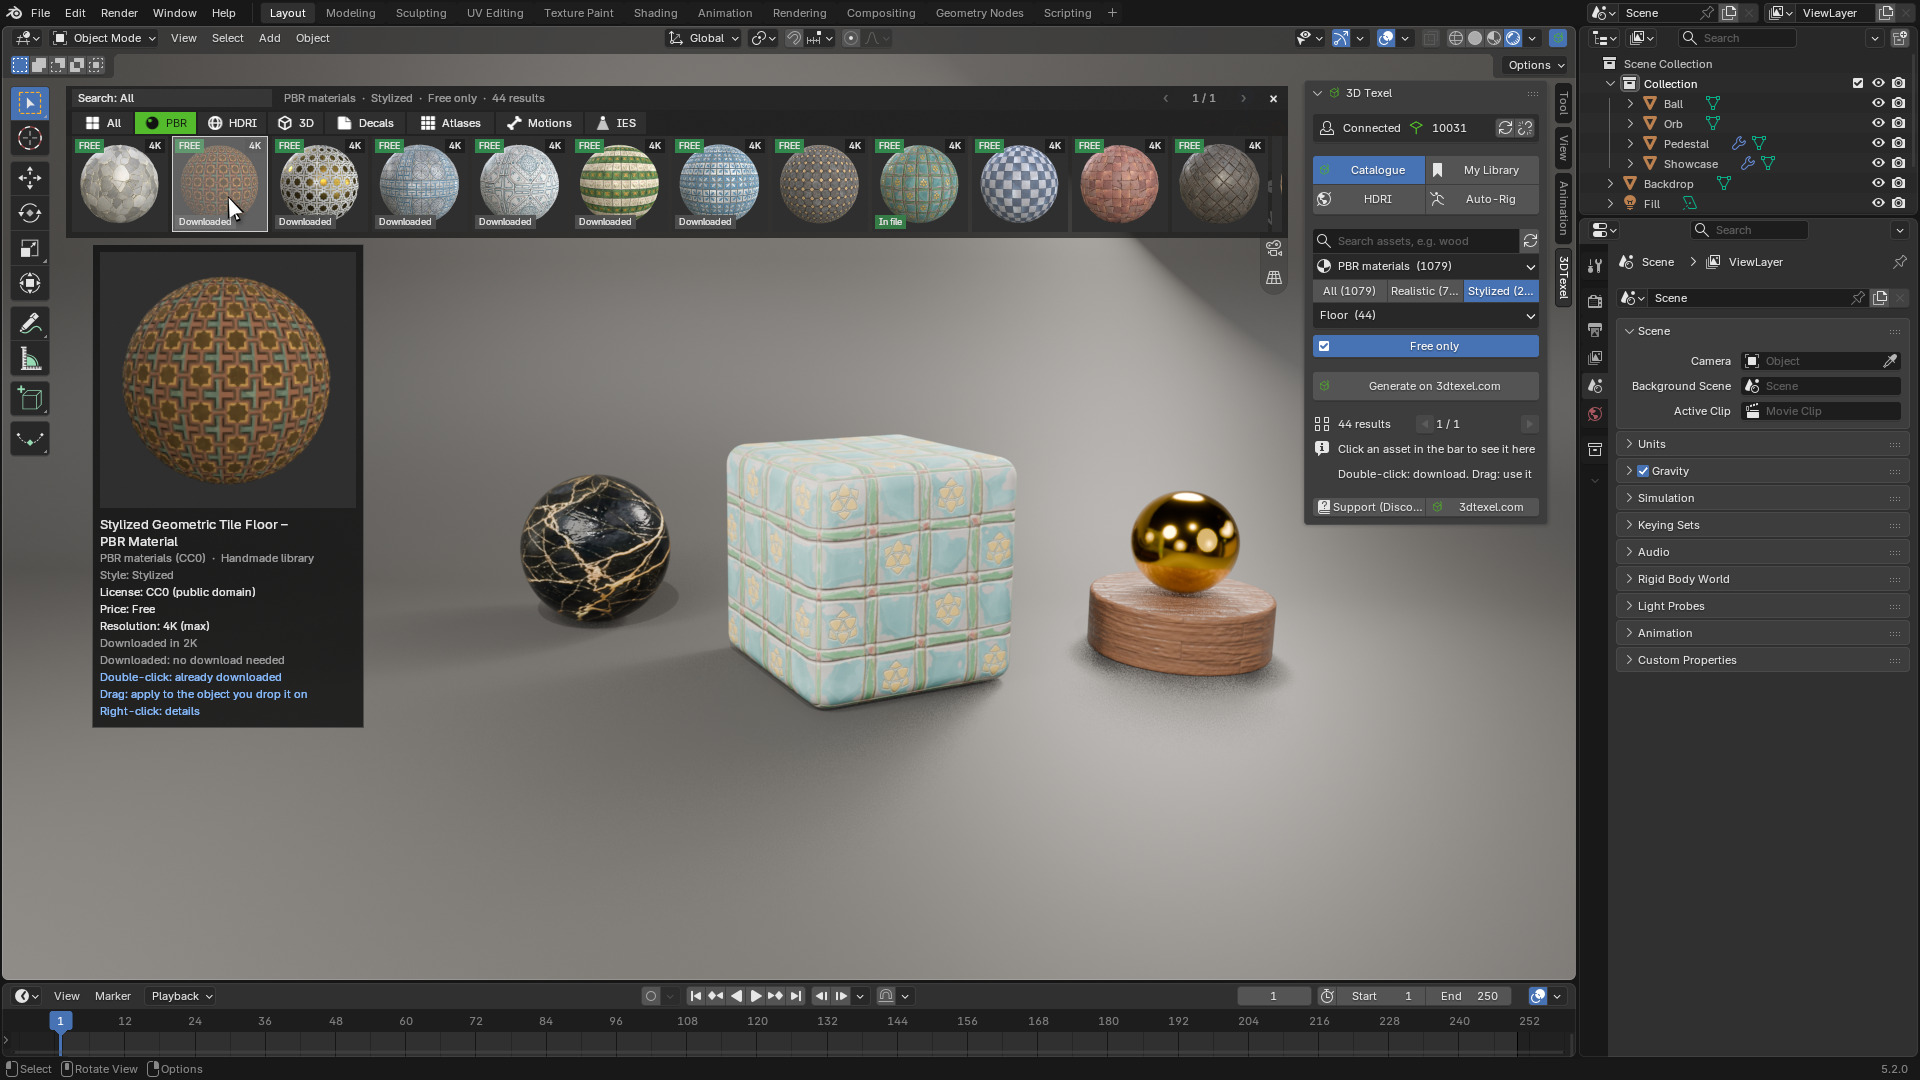Viewport: 1920px width, 1080px height.
Task: Jump to the timeline end frame
Action: [796, 996]
